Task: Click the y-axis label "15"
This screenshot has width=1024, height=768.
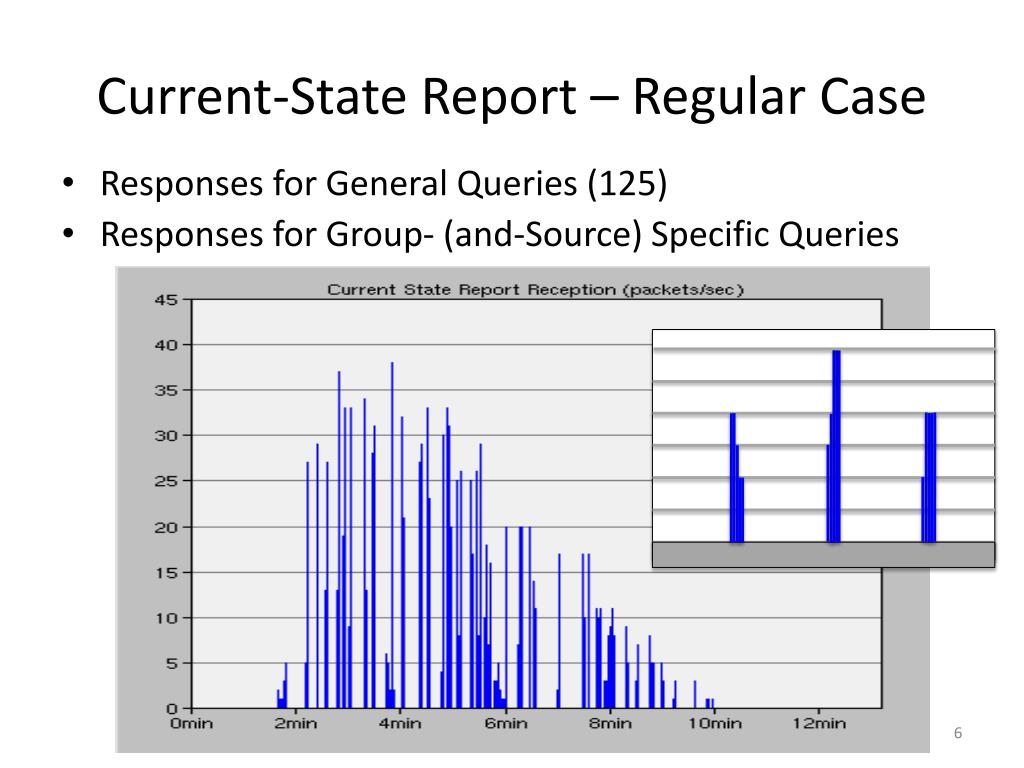Action: (166, 573)
